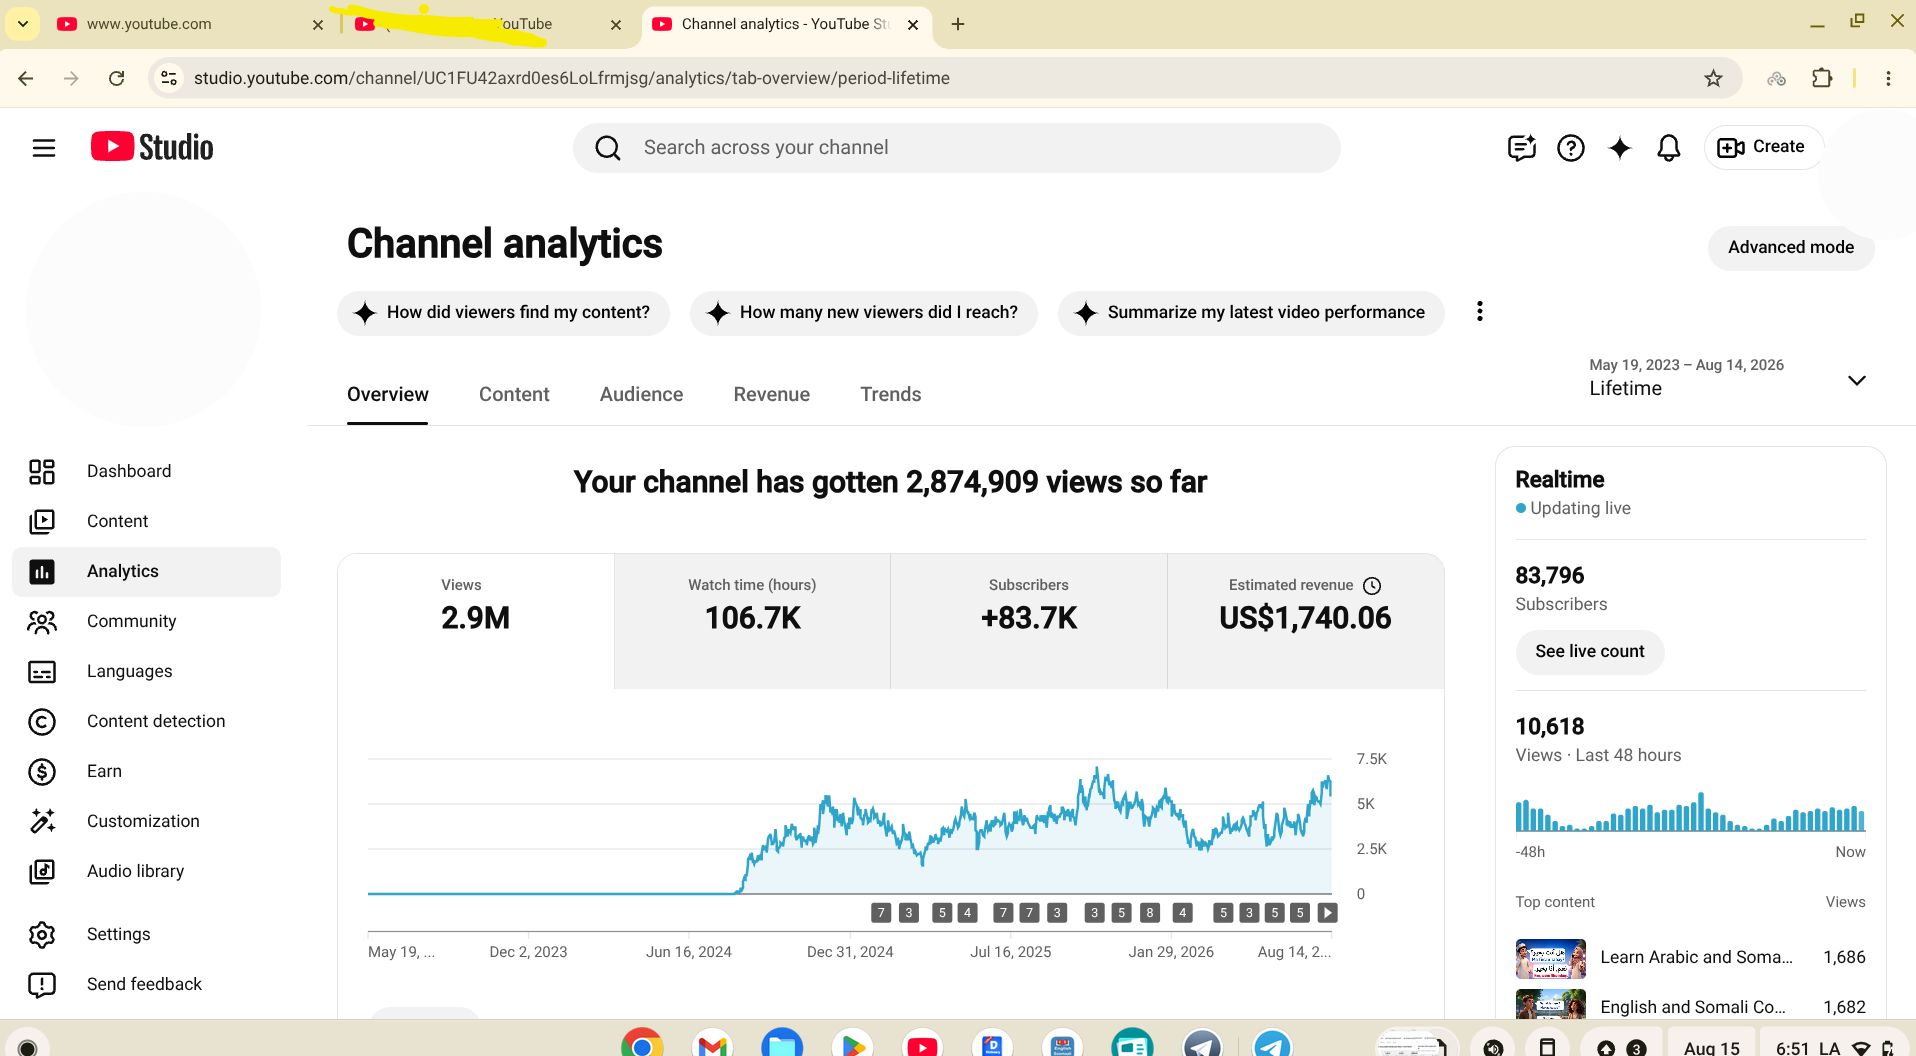Open more suggested prompts menu
The height and width of the screenshot is (1056, 1916).
pos(1479,312)
